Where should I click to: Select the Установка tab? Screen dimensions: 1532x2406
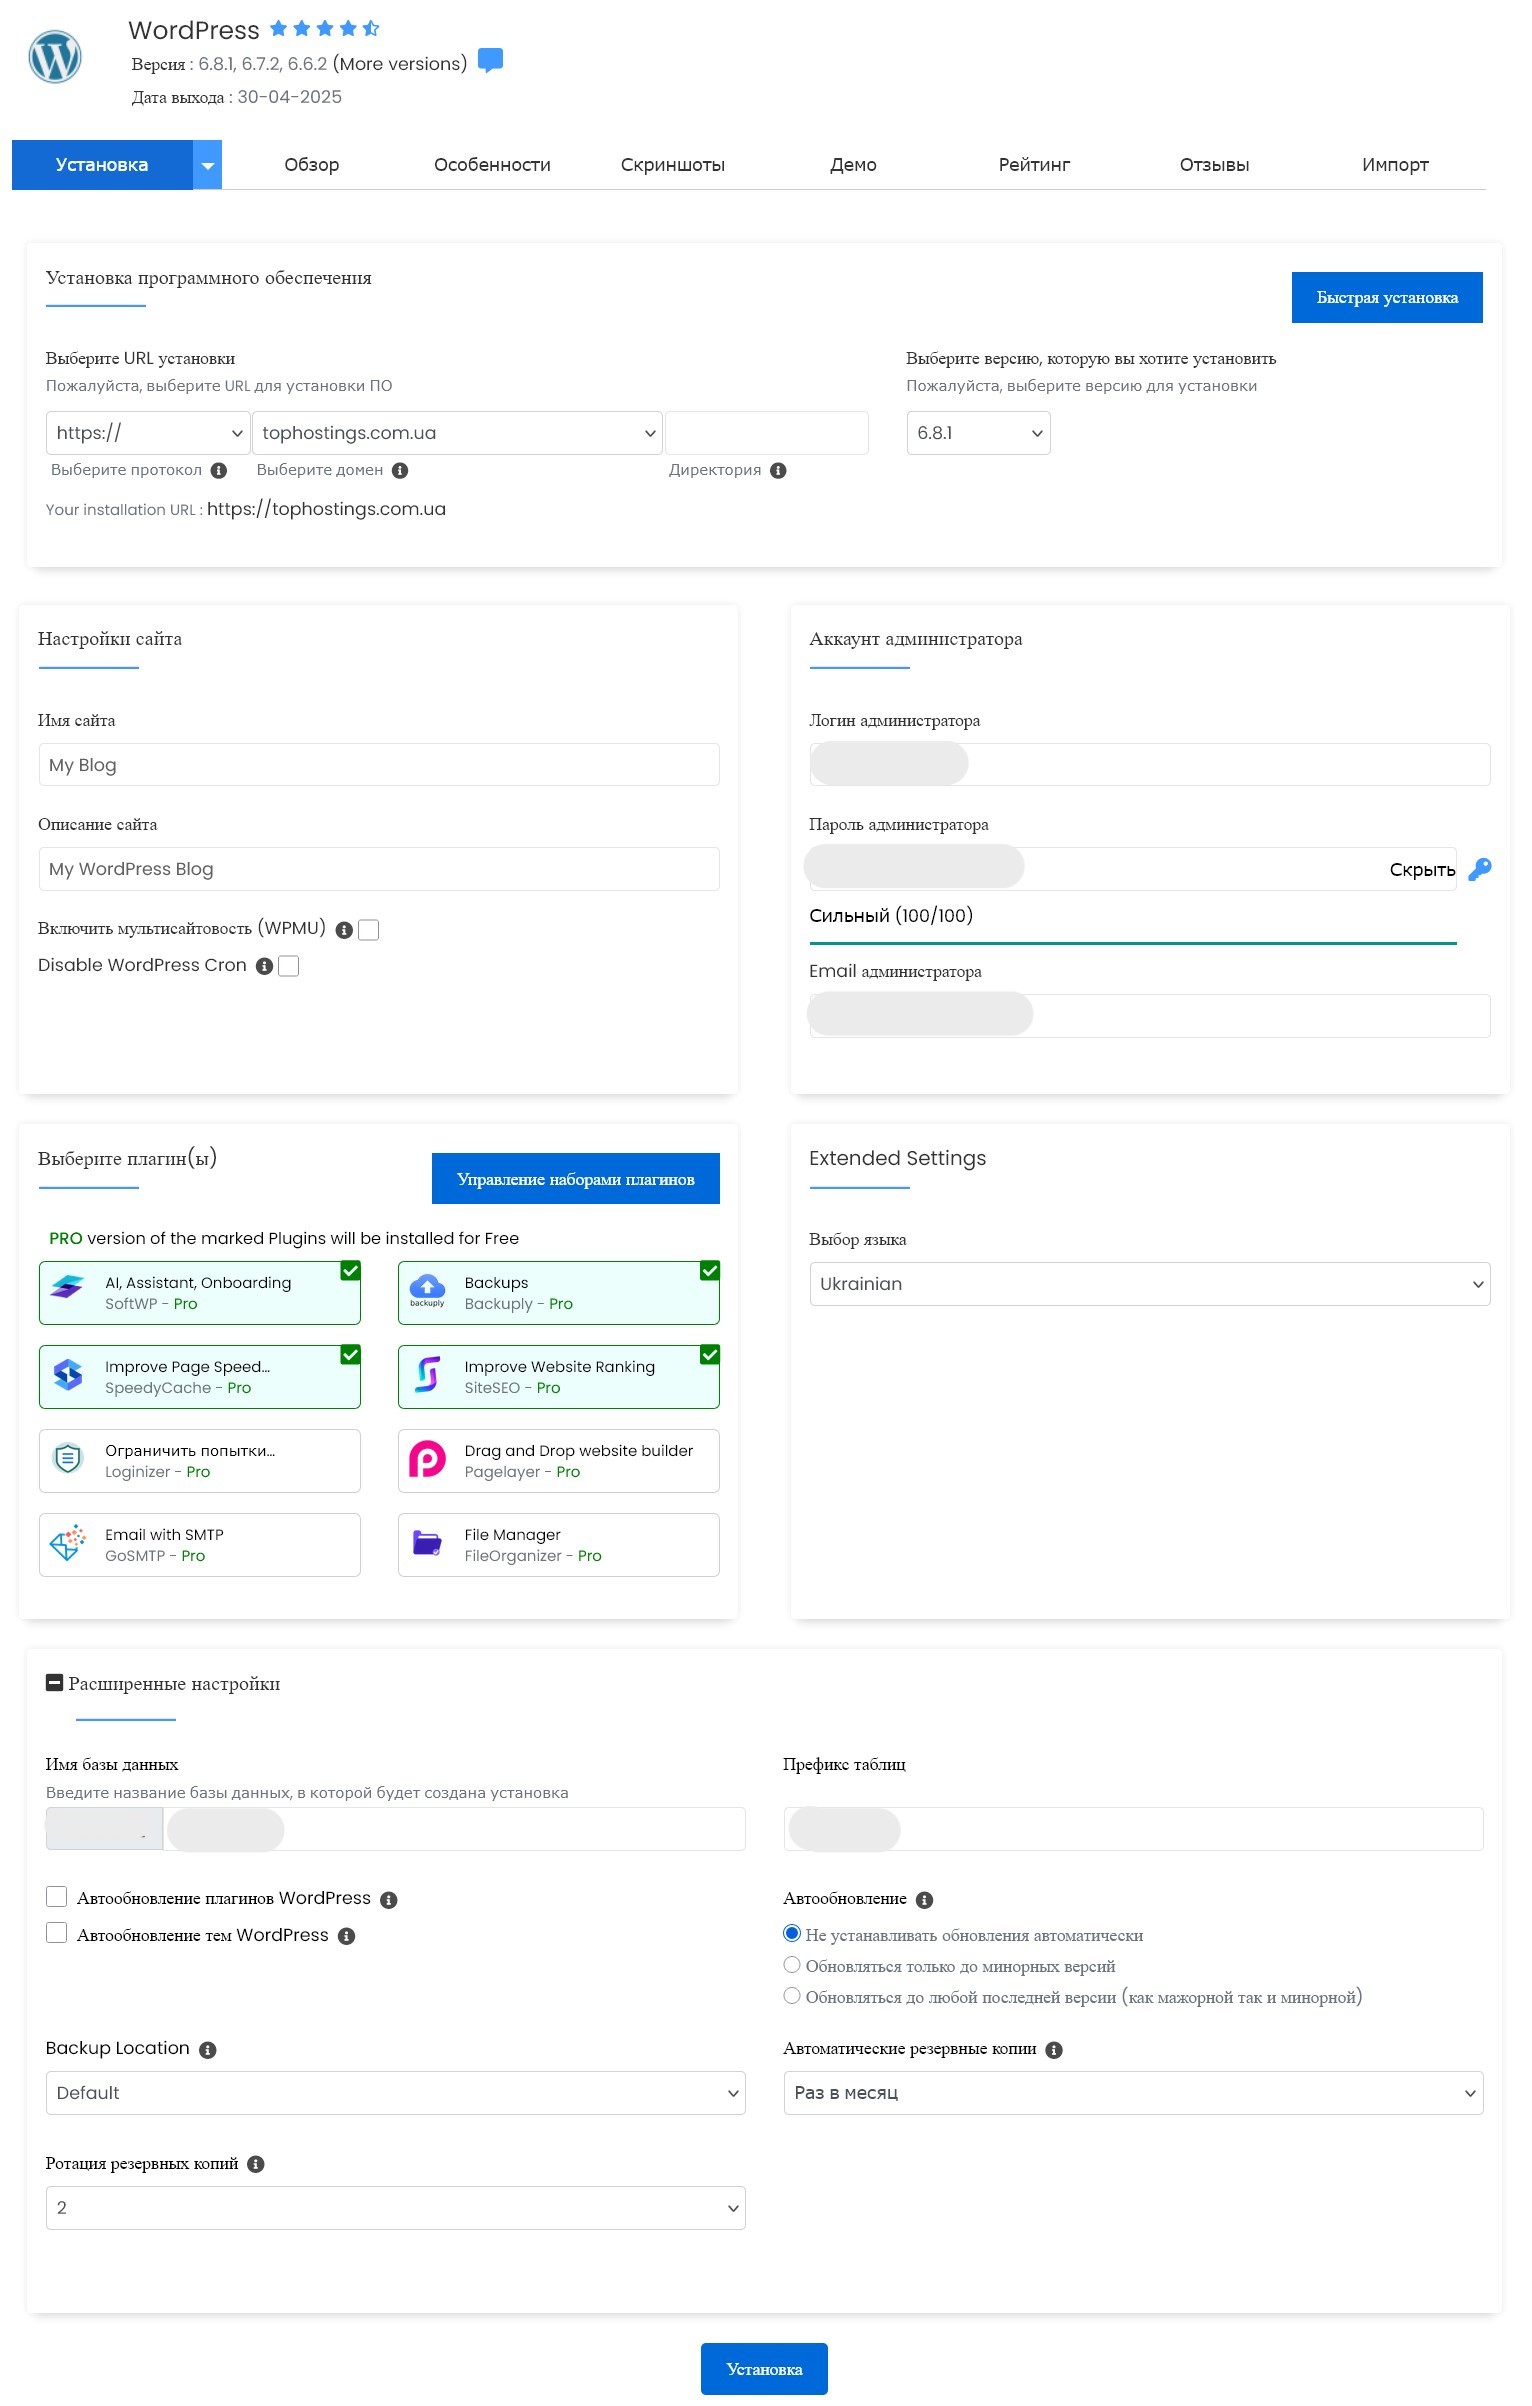102,165
